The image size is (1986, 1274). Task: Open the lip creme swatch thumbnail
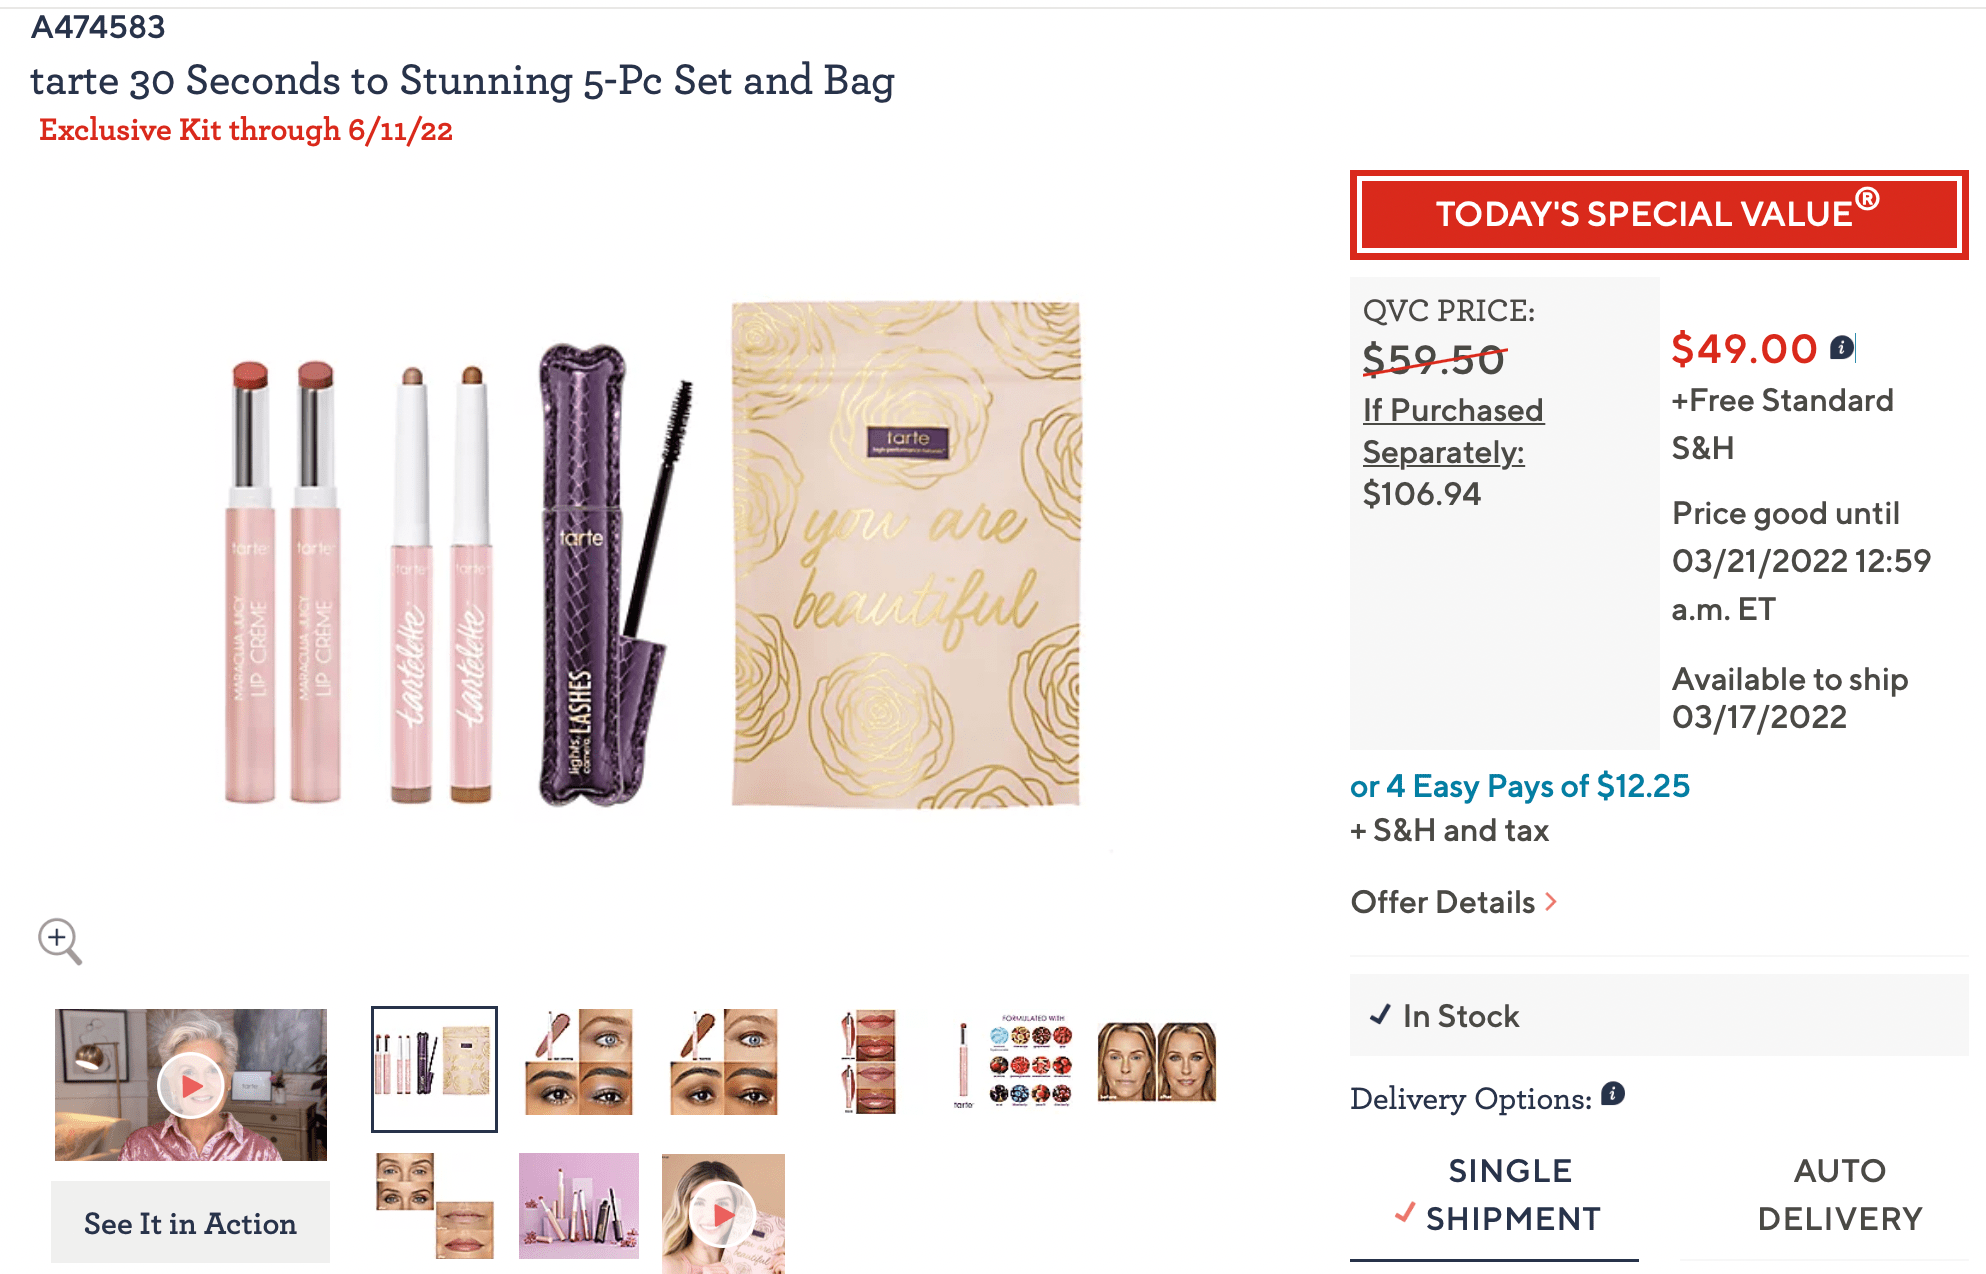[867, 1063]
